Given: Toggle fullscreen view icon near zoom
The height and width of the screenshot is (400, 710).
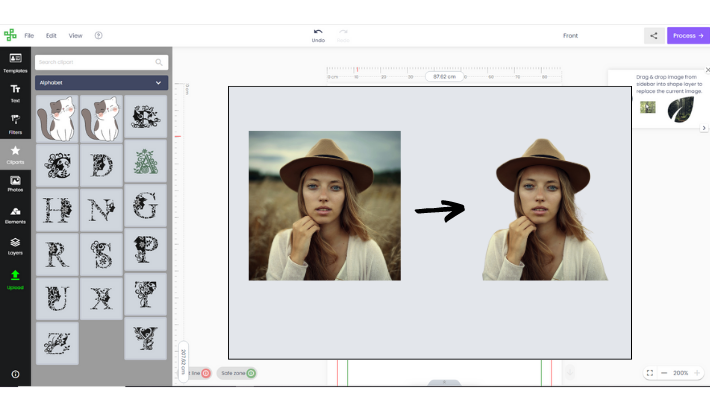Looking at the screenshot, I should point(650,373).
